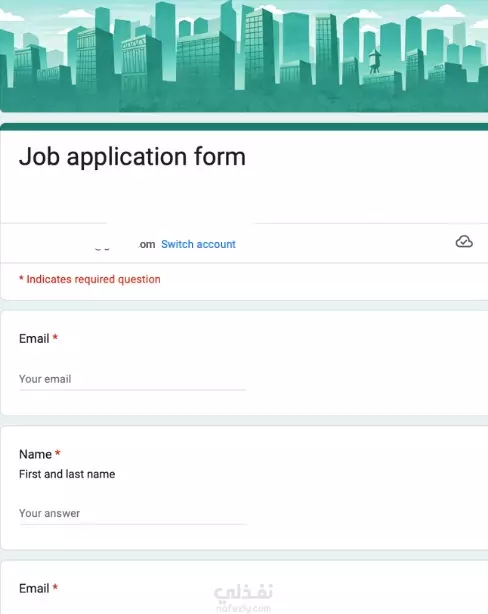
Task: Select the Job application form title
Action: [132, 157]
